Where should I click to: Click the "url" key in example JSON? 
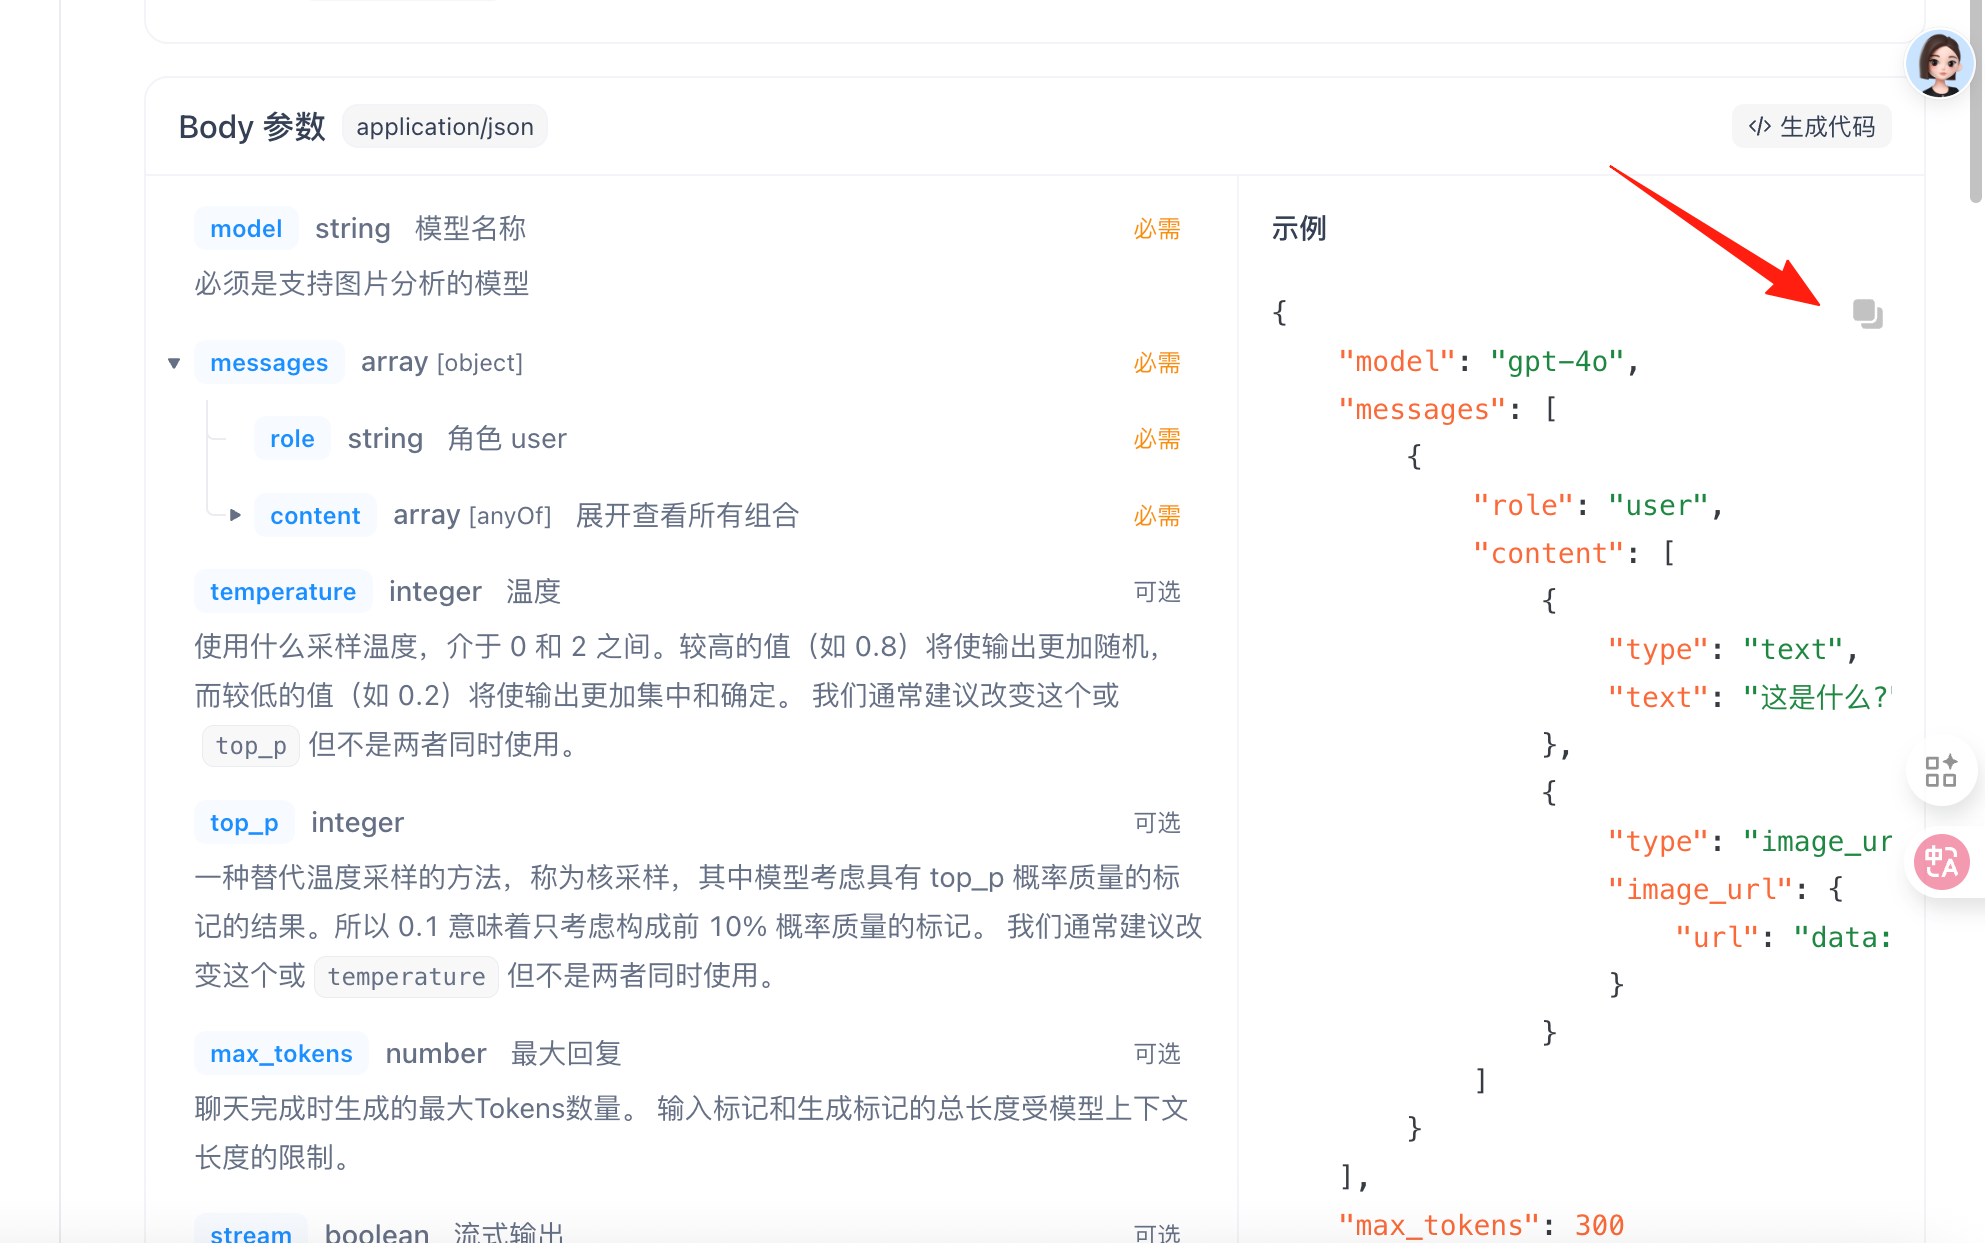[x=1717, y=937]
